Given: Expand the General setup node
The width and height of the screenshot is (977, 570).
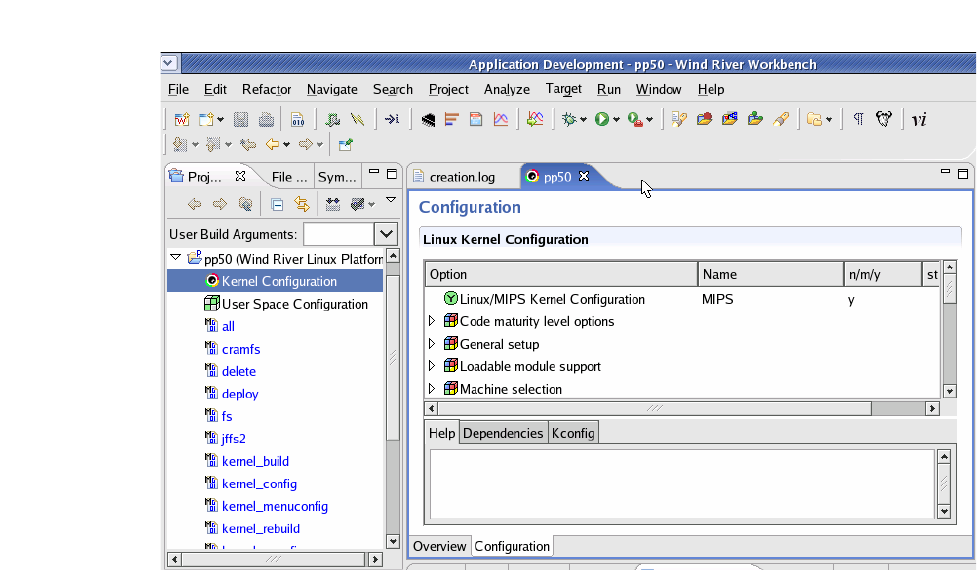Looking at the screenshot, I should point(432,344).
